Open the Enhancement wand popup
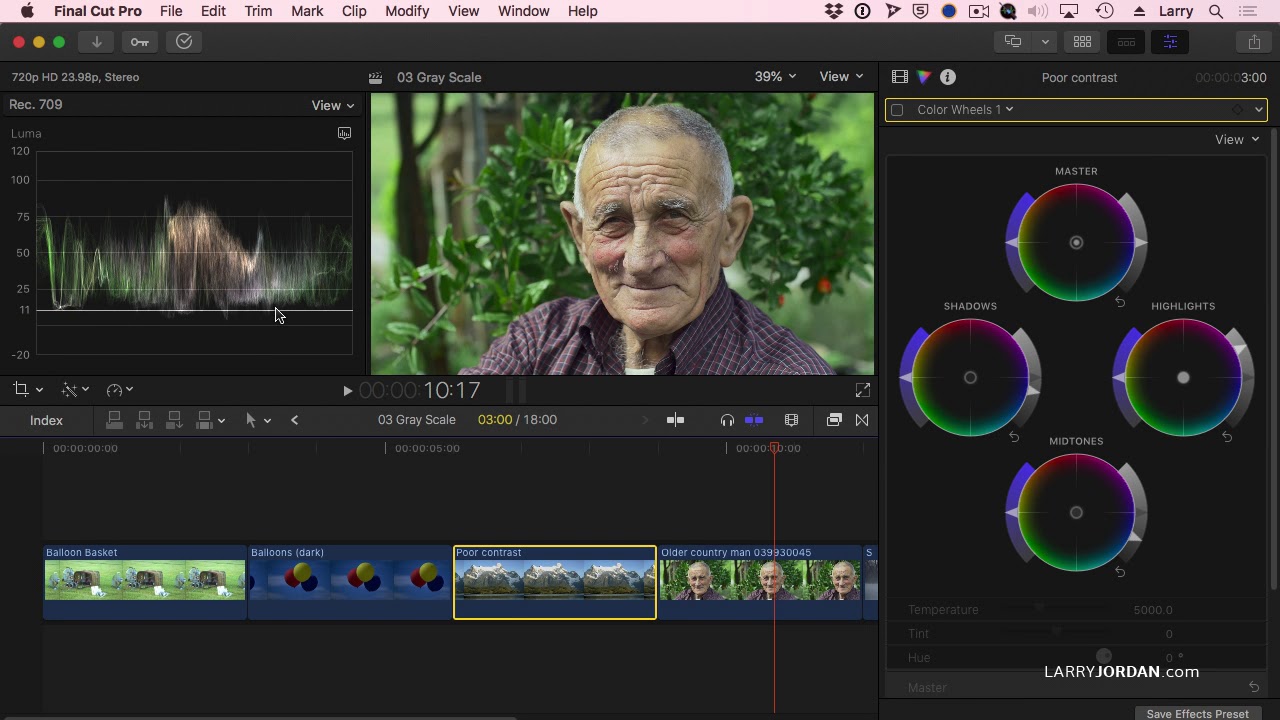The height and width of the screenshot is (720, 1280). (x=75, y=390)
